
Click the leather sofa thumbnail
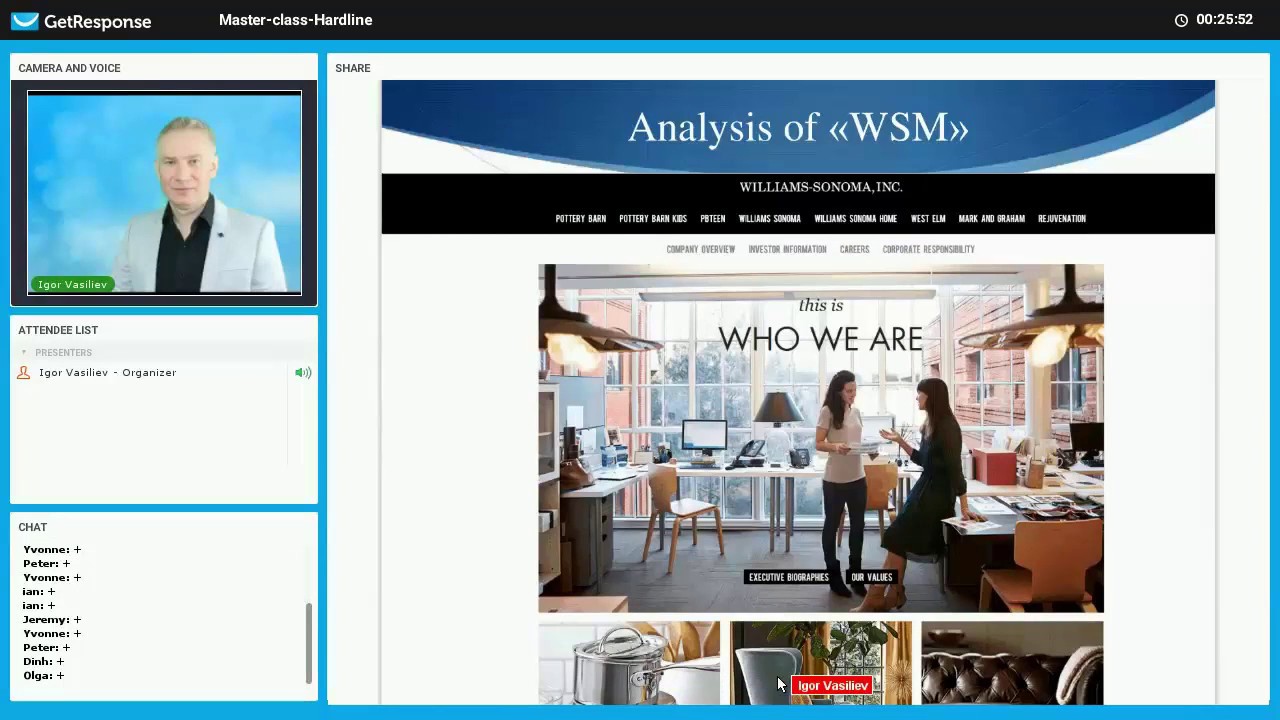point(1012,663)
